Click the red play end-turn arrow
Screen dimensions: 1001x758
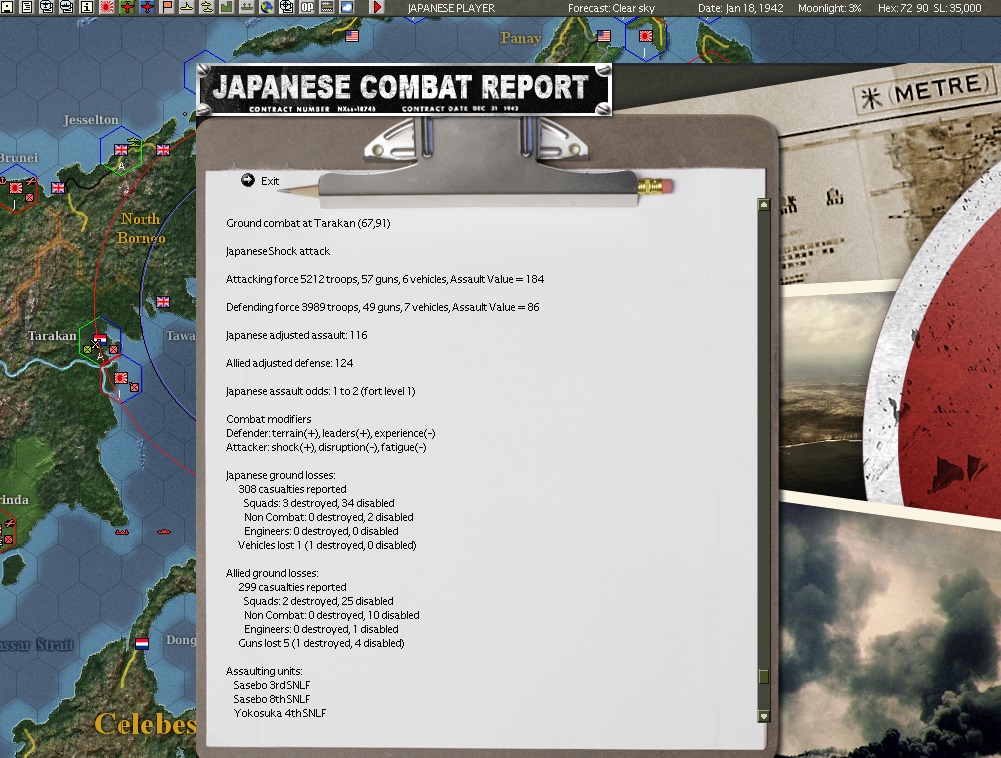(377, 7)
